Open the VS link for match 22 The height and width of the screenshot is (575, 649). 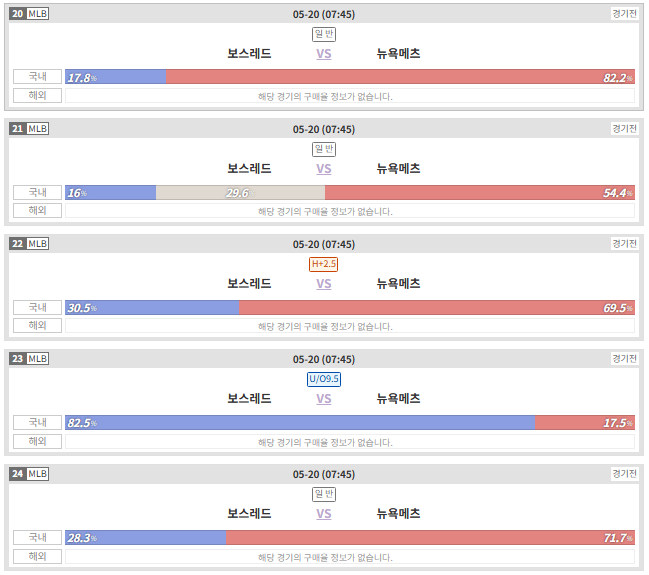point(324,284)
